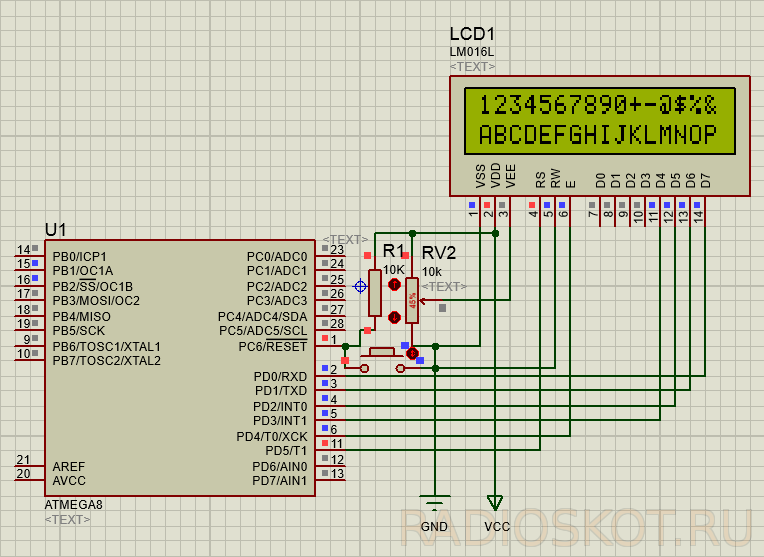
Task: Click the PD6/AIN0 pin label
Action: tap(280, 466)
